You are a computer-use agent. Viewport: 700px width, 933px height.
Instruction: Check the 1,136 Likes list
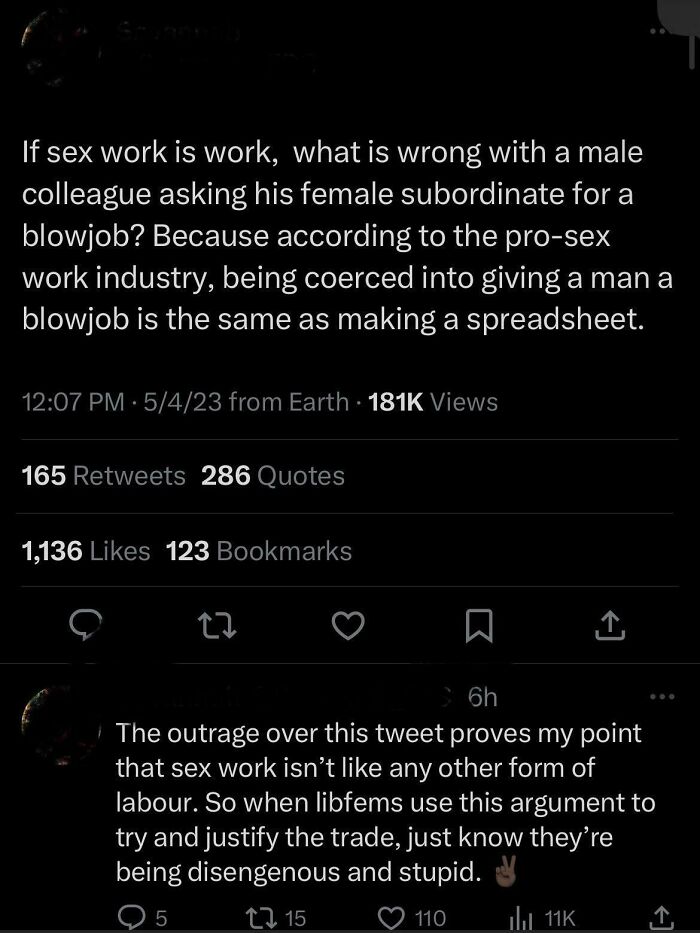coord(85,550)
